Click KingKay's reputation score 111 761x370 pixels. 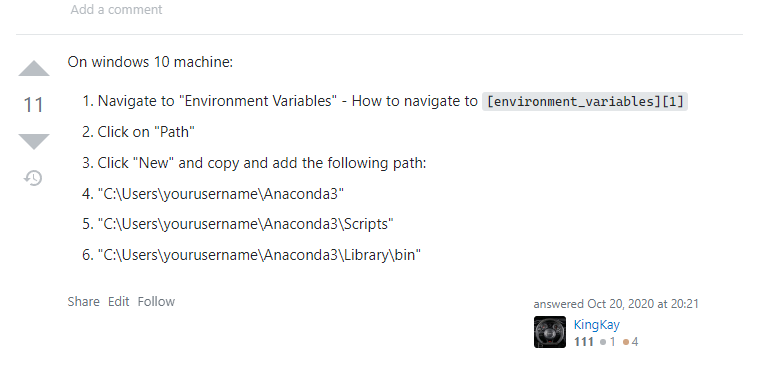[584, 342]
